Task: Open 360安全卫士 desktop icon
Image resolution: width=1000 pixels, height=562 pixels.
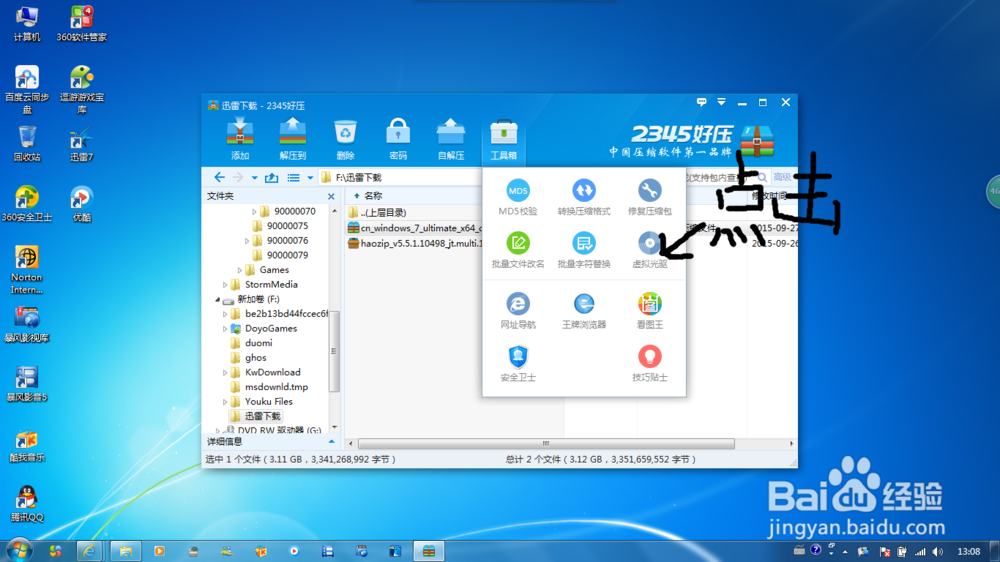Action: tap(27, 204)
